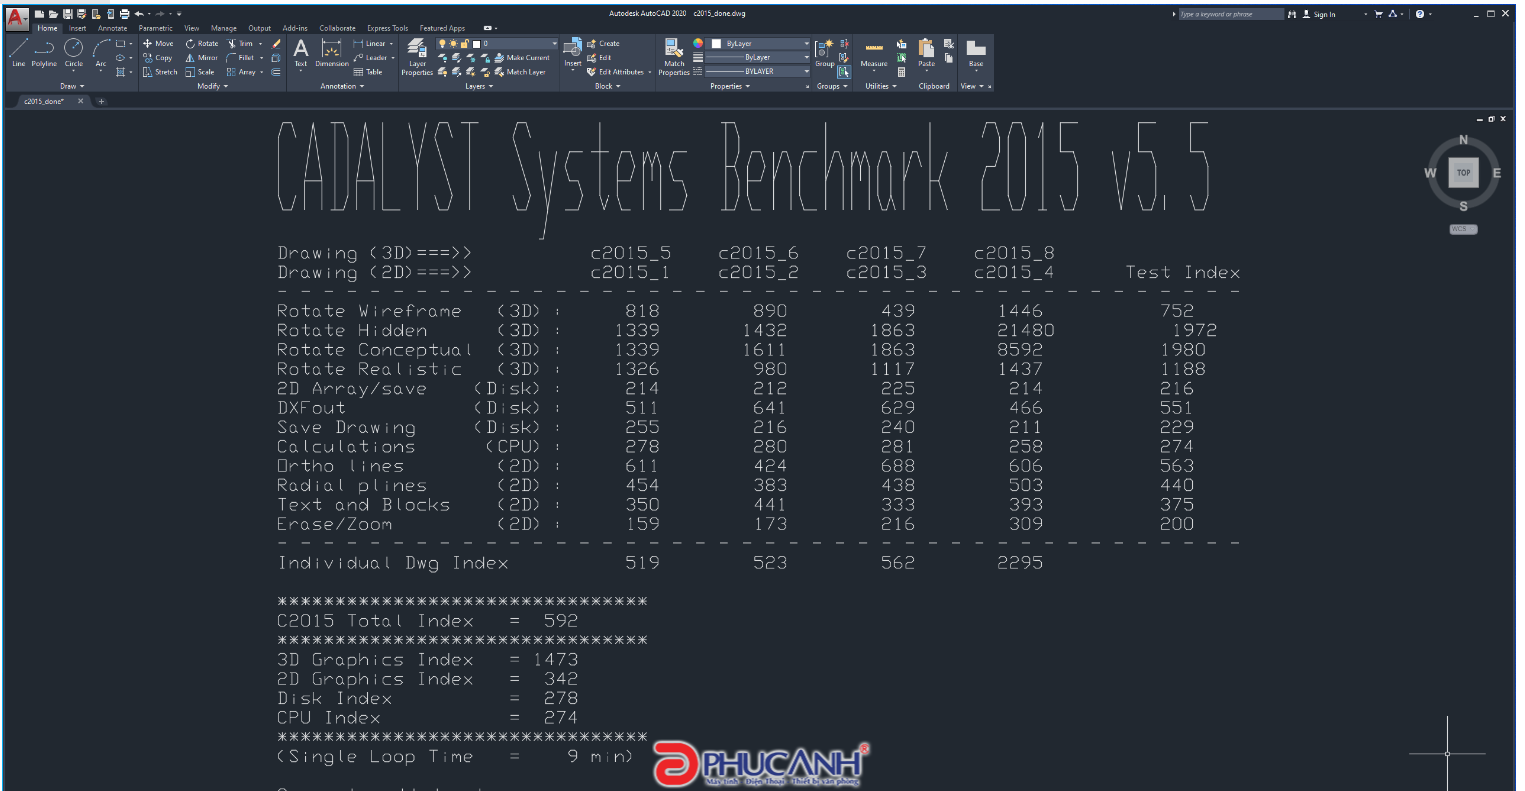The width and height of the screenshot is (1525, 791).
Task: Click the Erase pencil-eraser icon
Action: pos(277,44)
